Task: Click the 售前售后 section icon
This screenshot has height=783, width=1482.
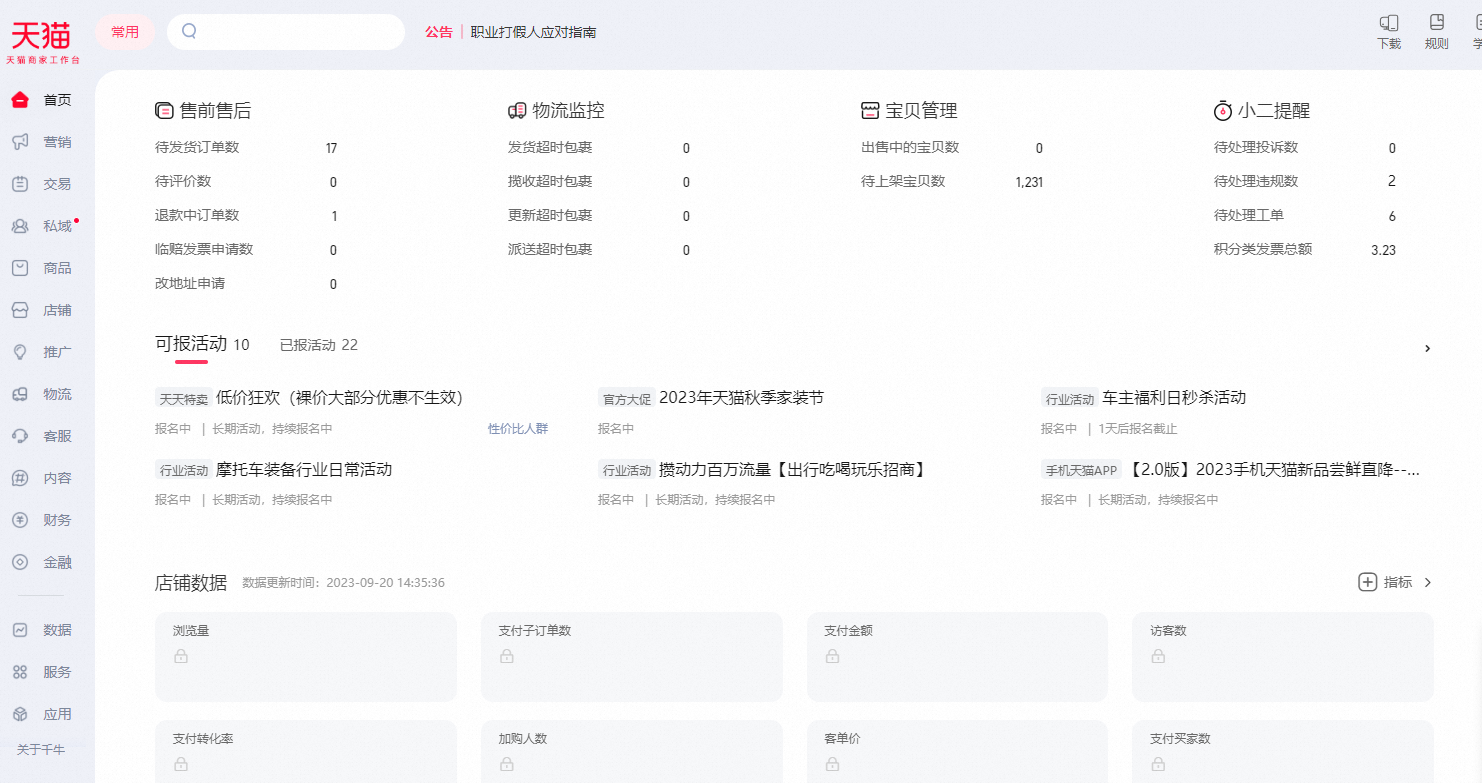Action: click(x=165, y=111)
